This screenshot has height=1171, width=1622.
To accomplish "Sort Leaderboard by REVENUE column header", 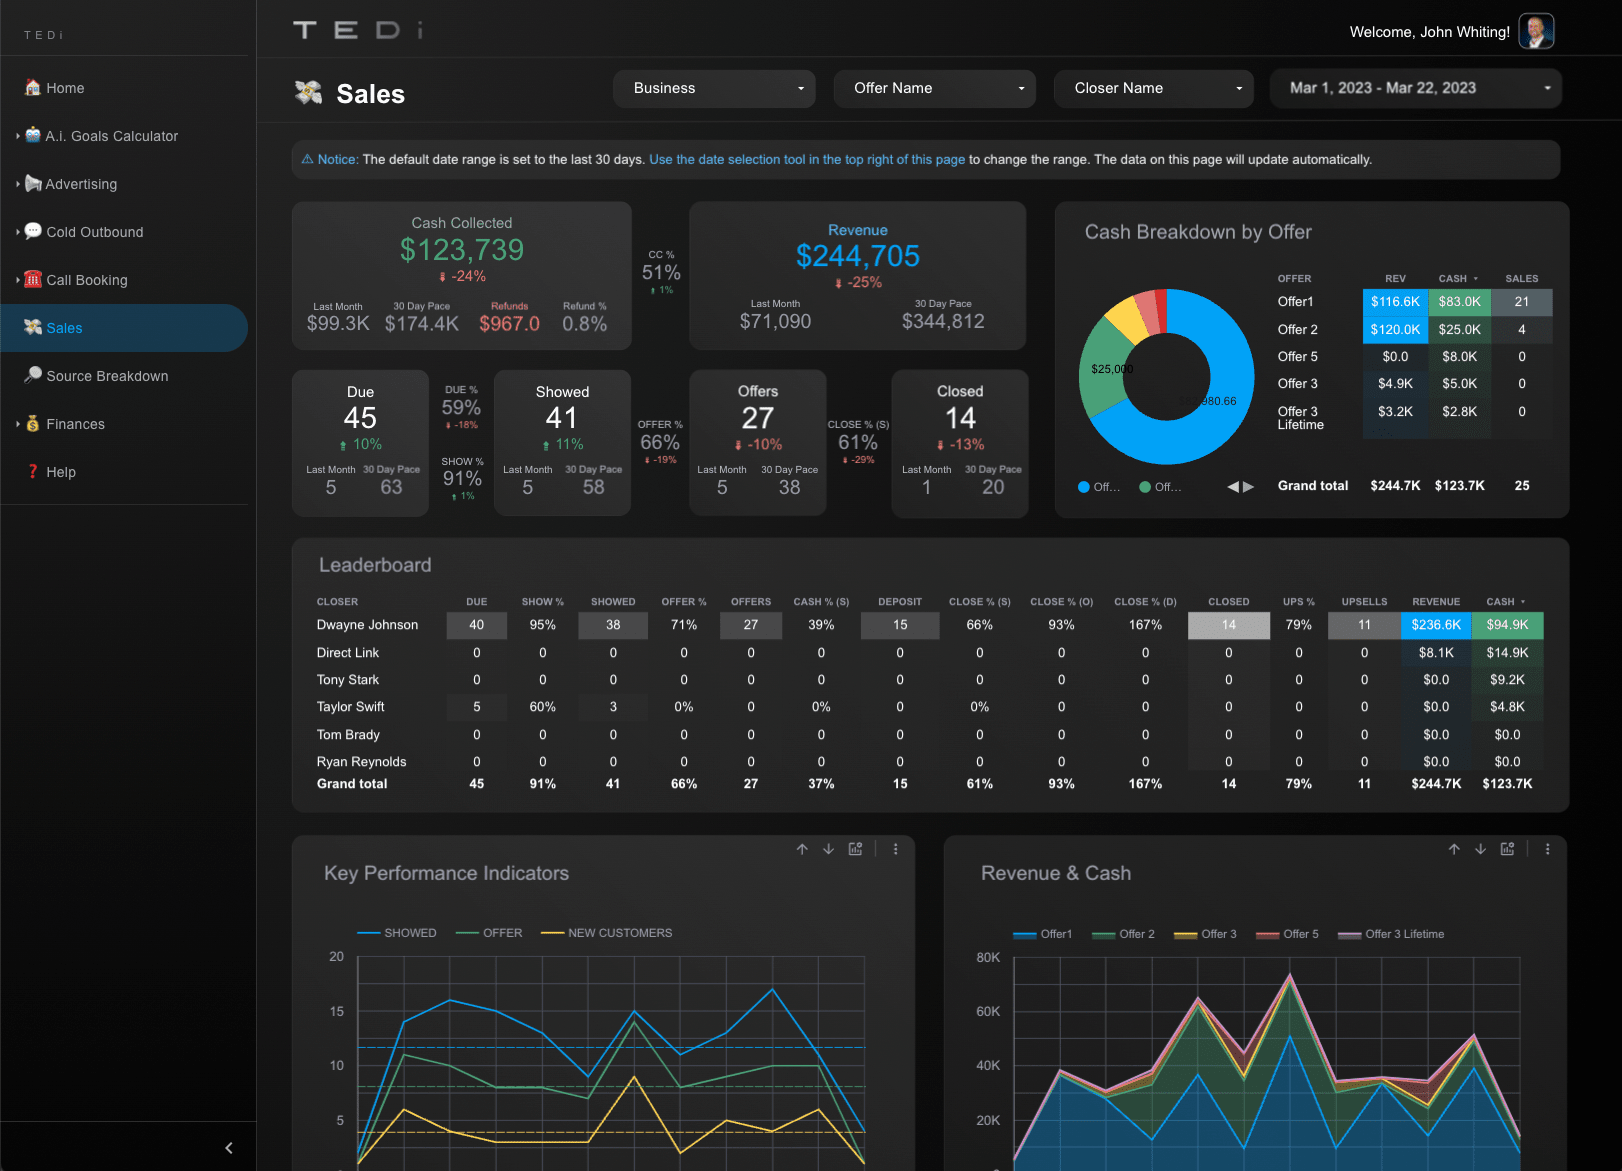I will click(1436, 601).
